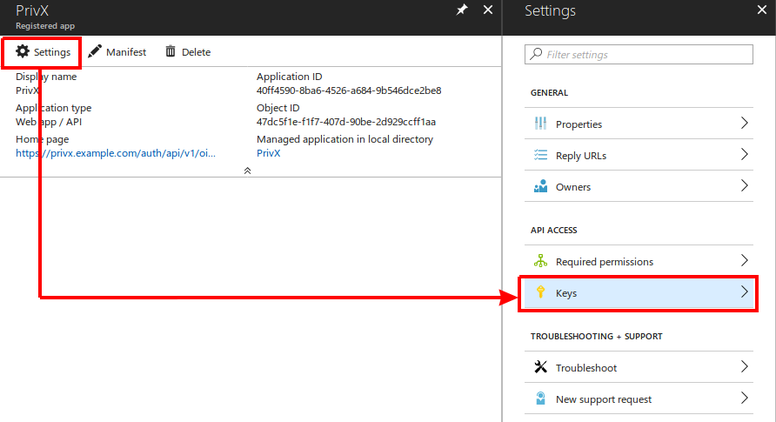
Task: Click the 'API ACCESS' section heading
Action: click(554, 230)
